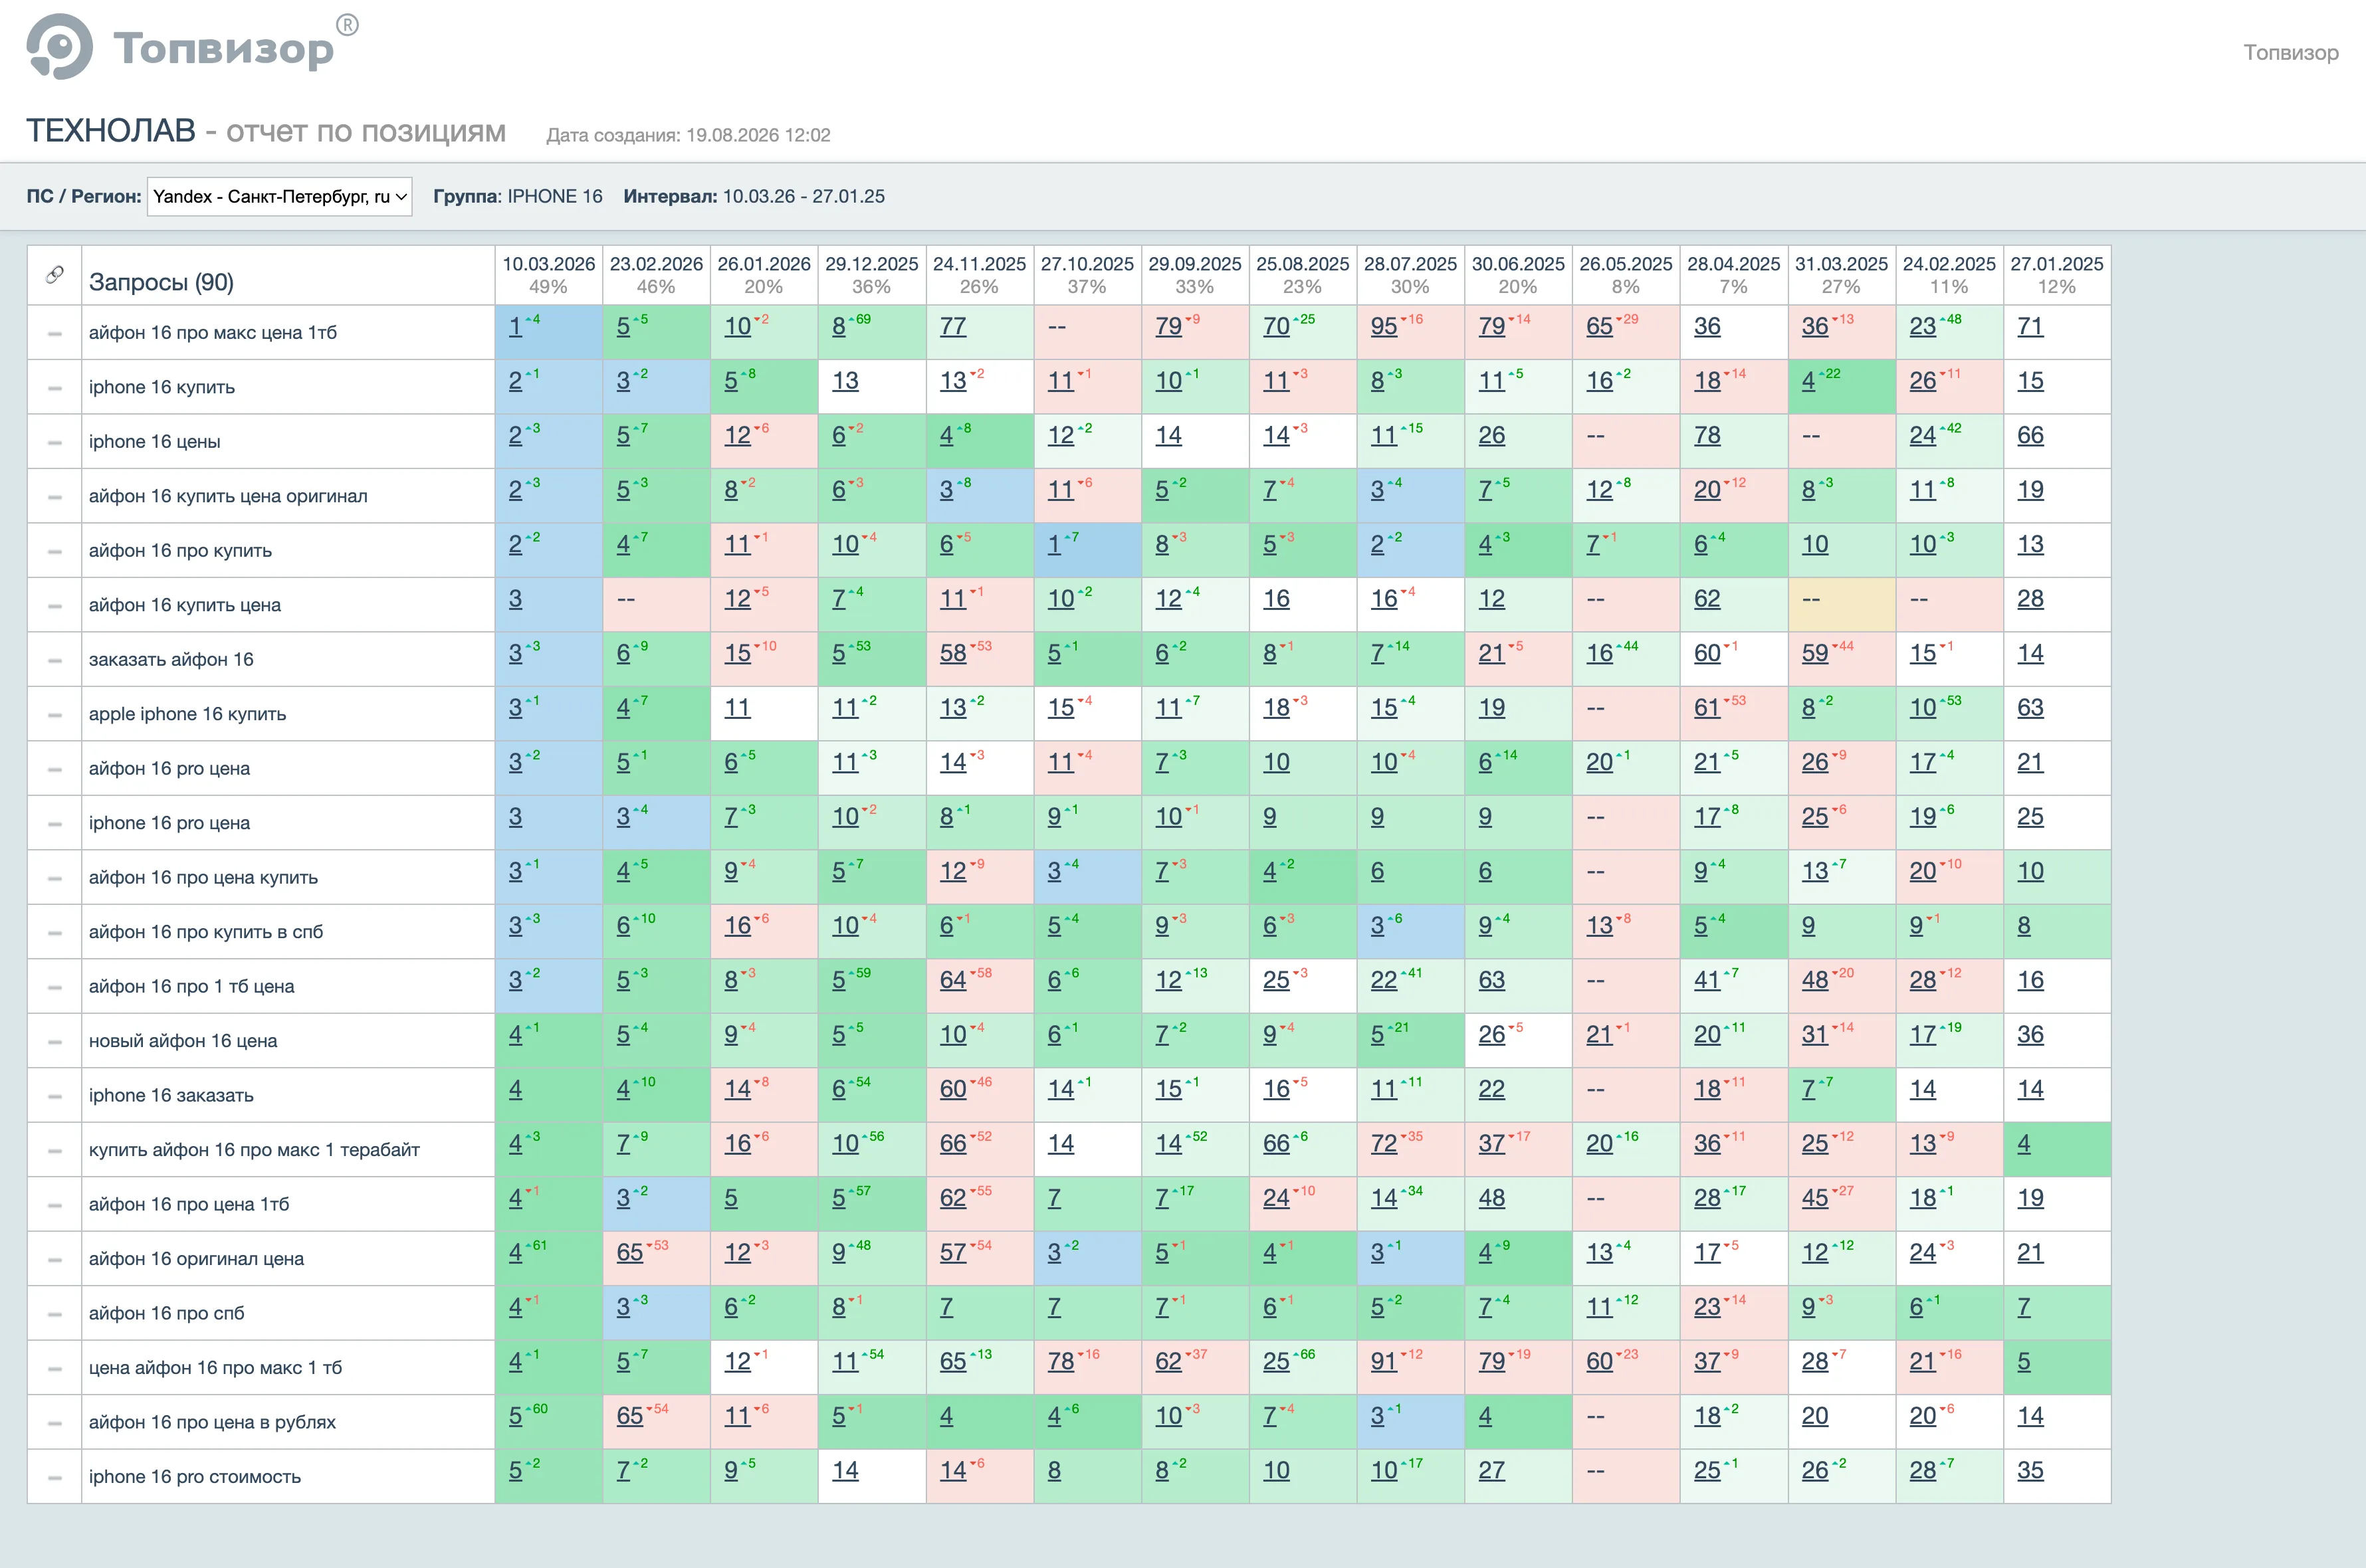
Task: Click dash icon beside айфон 16 про 1 тб цена
Action: [55, 987]
